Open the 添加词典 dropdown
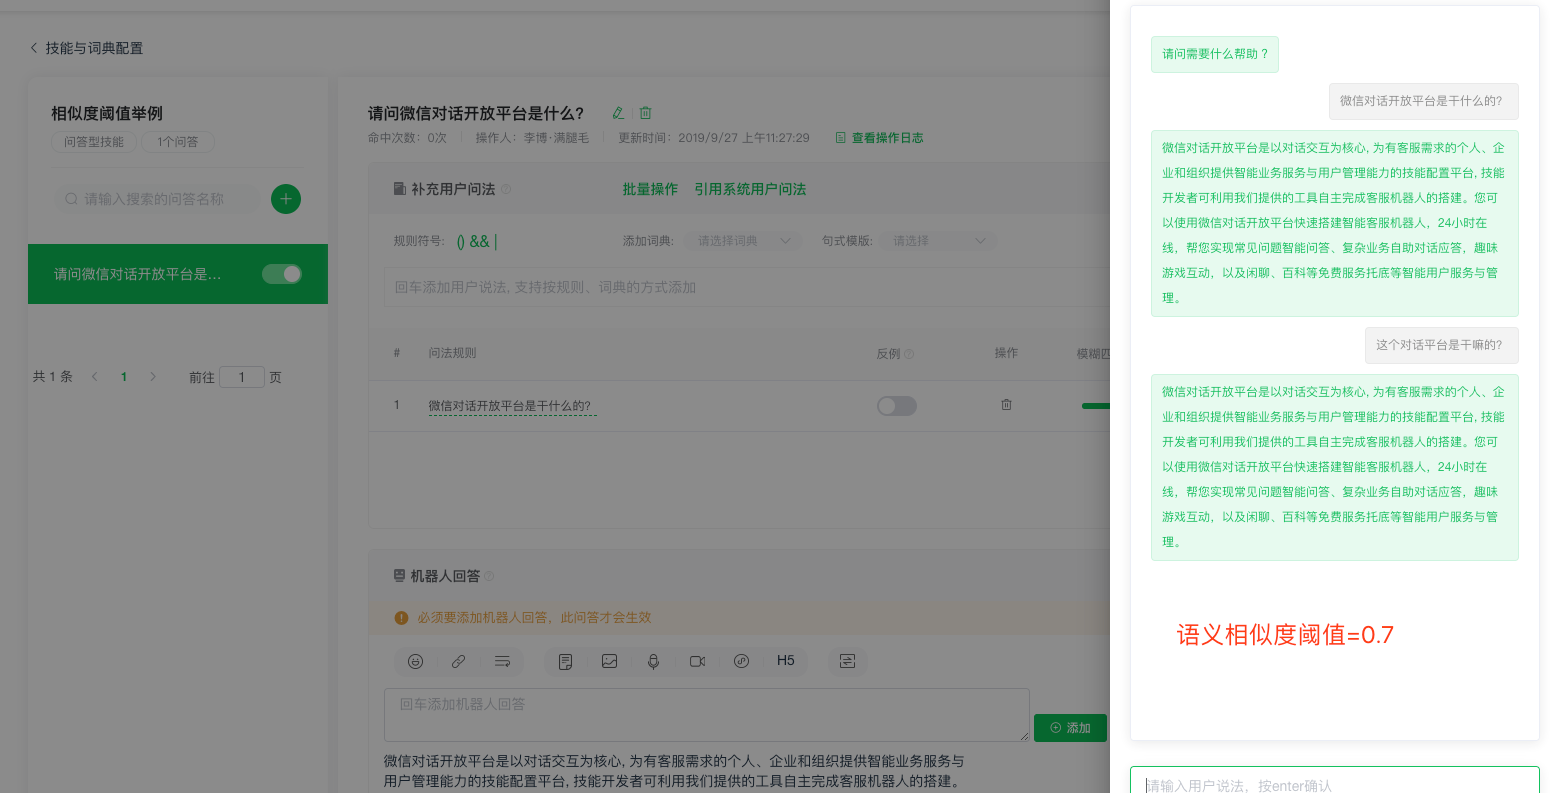1551x793 pixels. (742, 241)
